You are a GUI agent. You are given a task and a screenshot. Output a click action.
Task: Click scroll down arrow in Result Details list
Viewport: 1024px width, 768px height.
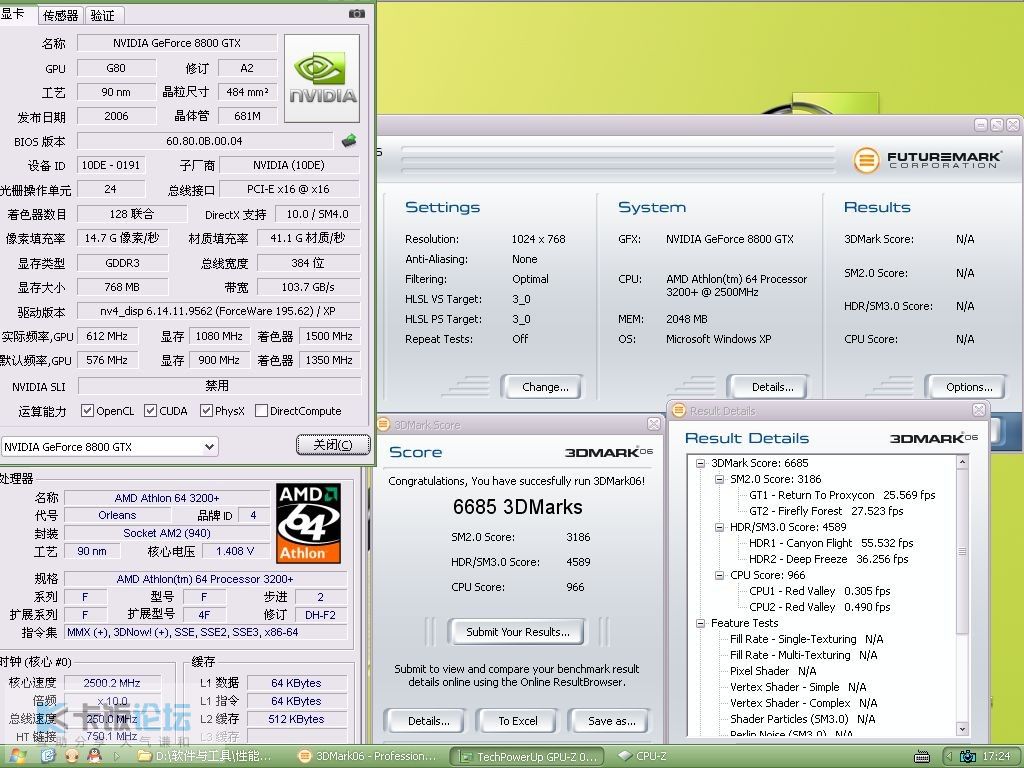coord(962,728)
